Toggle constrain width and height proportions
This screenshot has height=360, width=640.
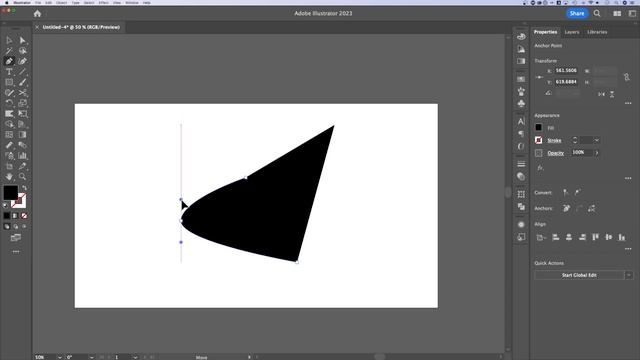click(626, 76)
